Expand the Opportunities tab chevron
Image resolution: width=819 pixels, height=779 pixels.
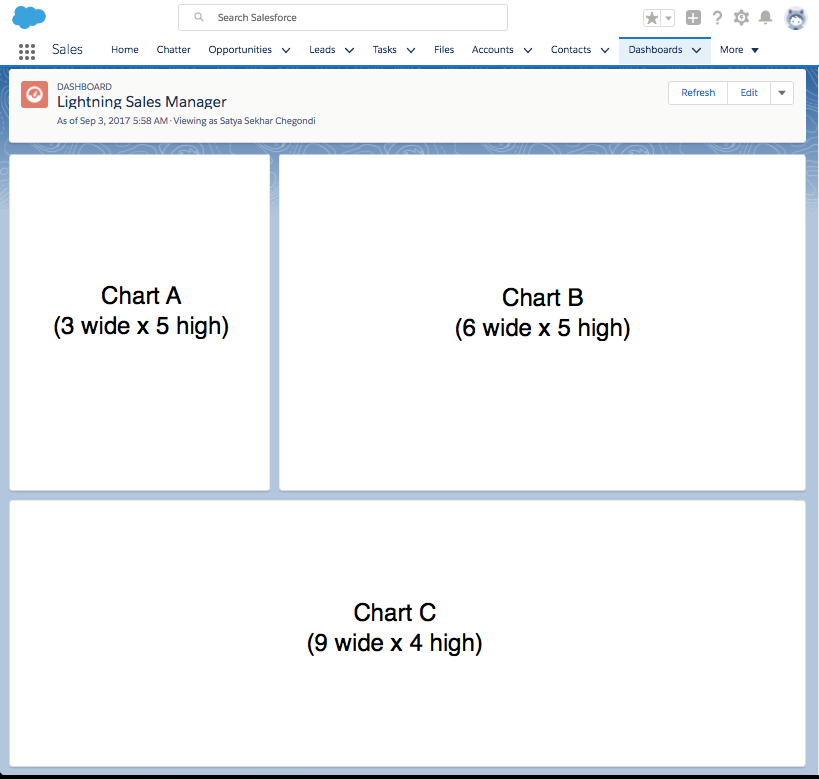click(x=286, y=50)
